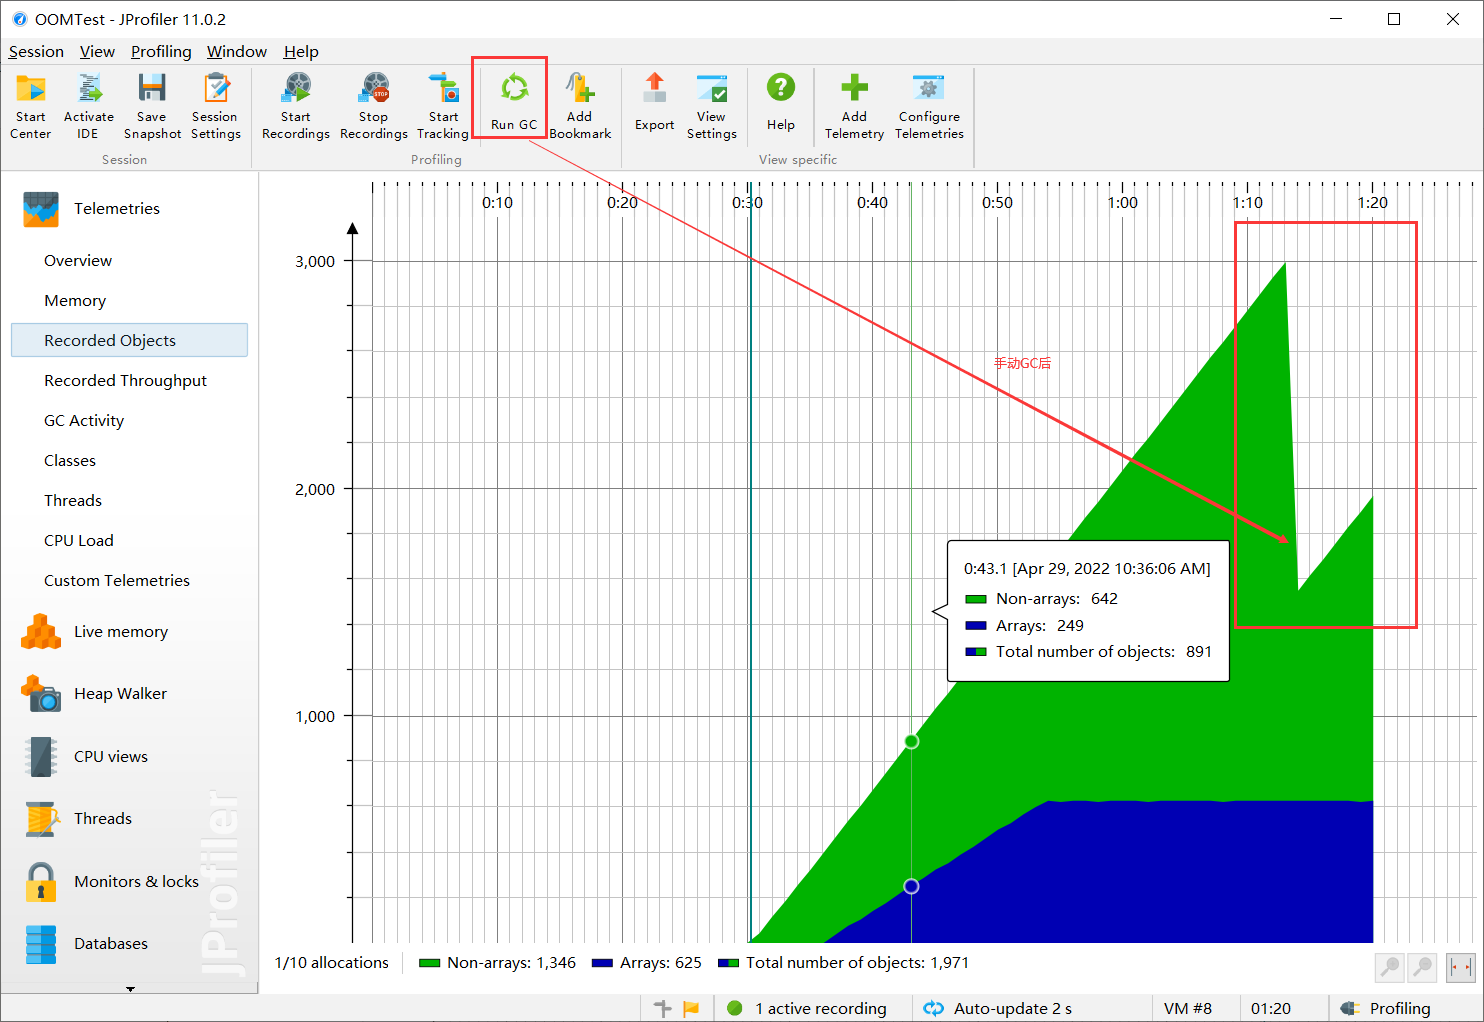The image size is (1484, 1022).
Task: Expand the sidebar with the bottom down arrow
Action: tap(130, 989)
